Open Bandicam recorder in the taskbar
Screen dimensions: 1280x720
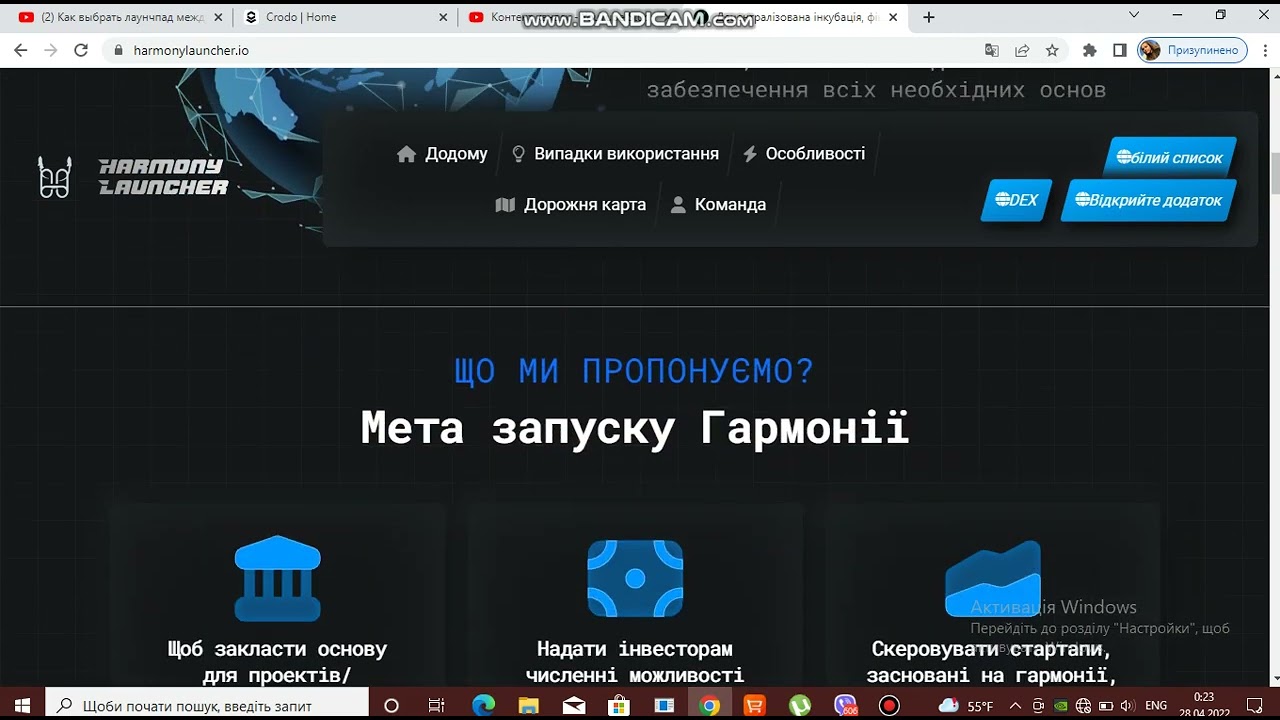(x=889, y=705)
